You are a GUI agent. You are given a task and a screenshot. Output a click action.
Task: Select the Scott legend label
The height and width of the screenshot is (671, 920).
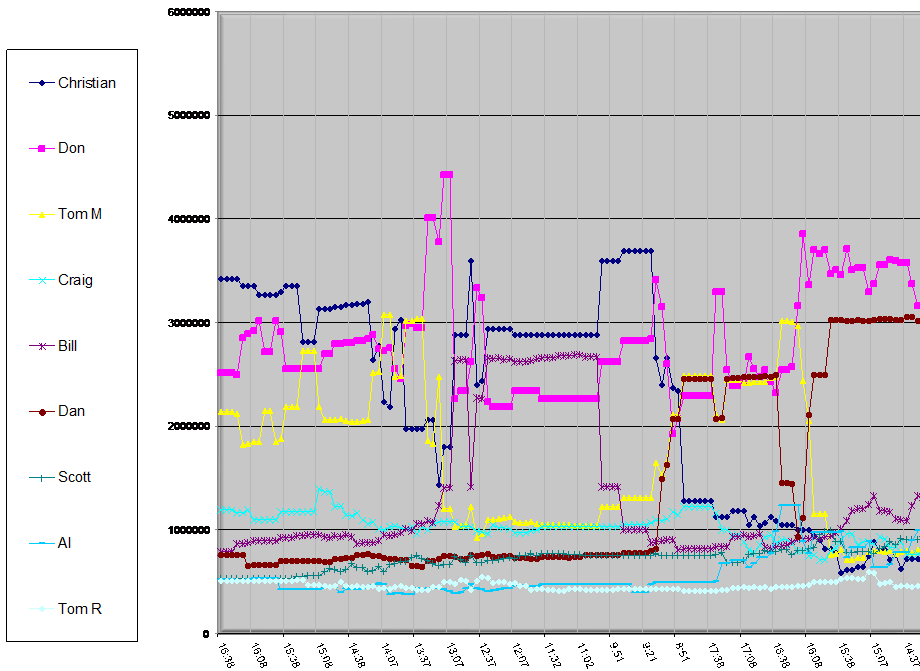click(75, 477)
